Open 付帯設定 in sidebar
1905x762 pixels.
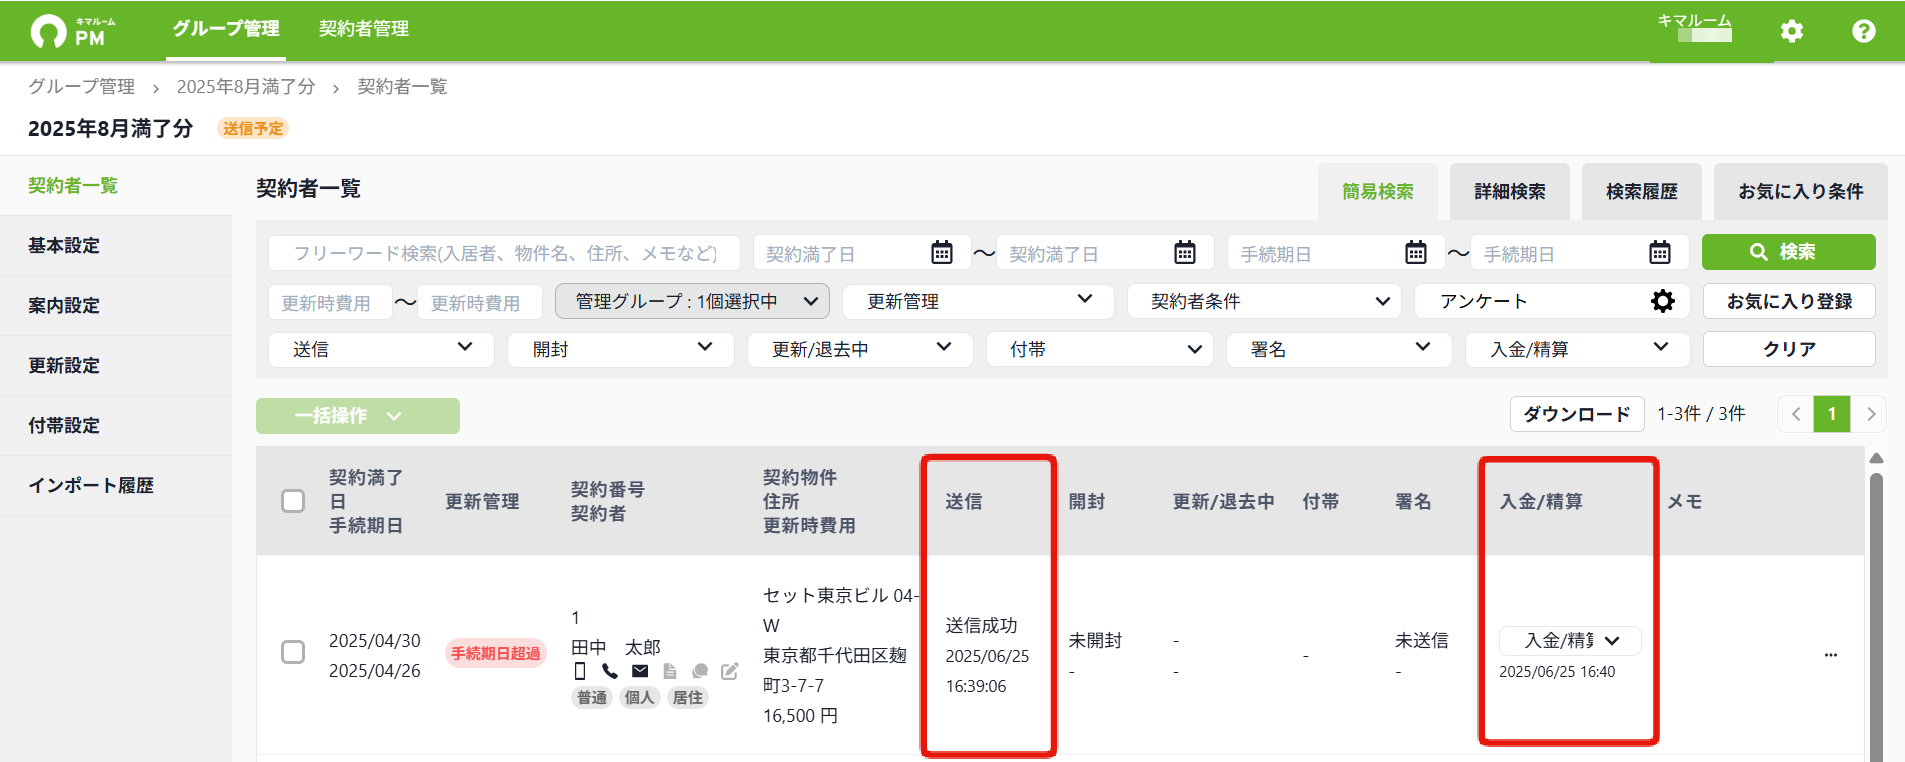click(x=116, y=426)
